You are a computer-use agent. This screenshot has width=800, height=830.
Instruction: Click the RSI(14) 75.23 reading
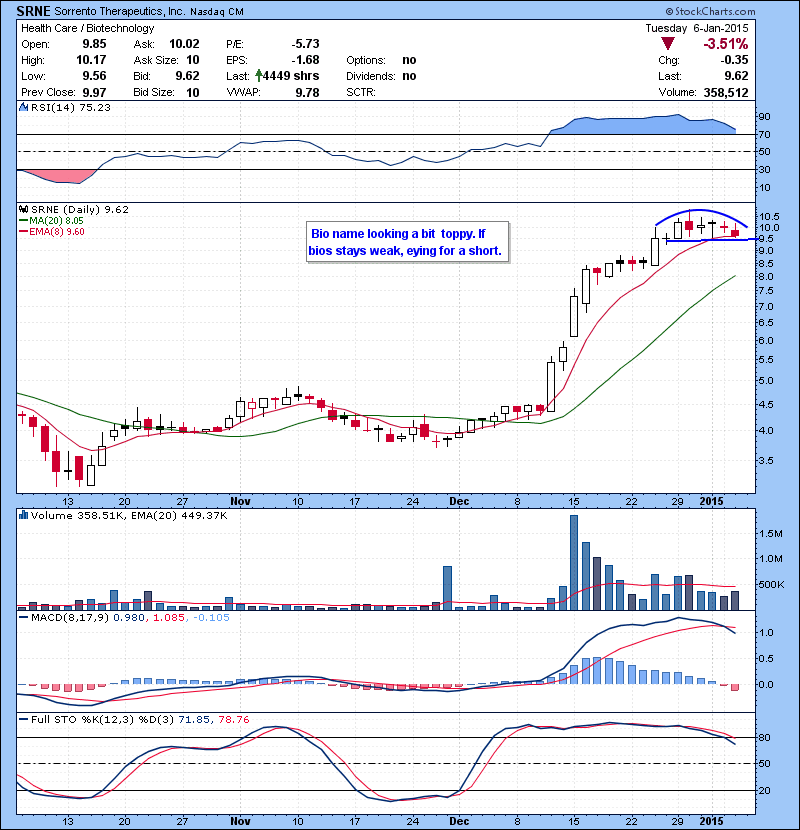click(x=71, y=107)
